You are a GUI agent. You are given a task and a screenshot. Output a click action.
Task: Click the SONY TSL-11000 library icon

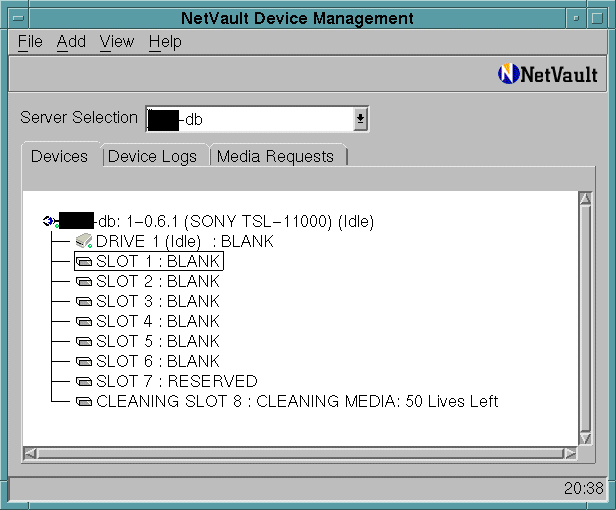tap(49, 221)
